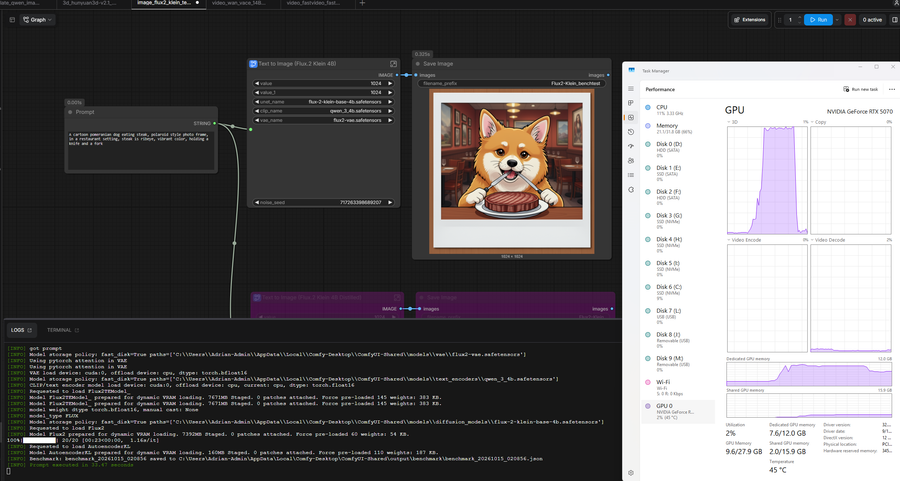Image resolution: width=900 pixels, height=481 pixels.
Task: Open the Graph dropdown menu
Action: click(37, 20)
